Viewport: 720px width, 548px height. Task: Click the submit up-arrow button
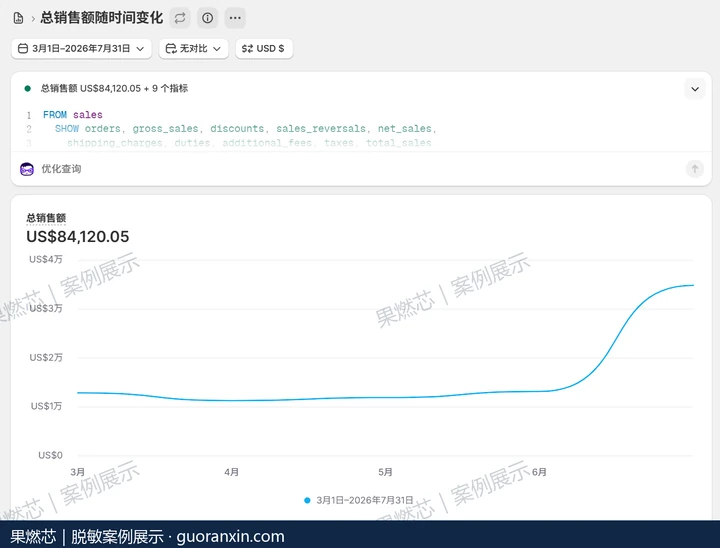pyautogui.click(x=695, y=169)
